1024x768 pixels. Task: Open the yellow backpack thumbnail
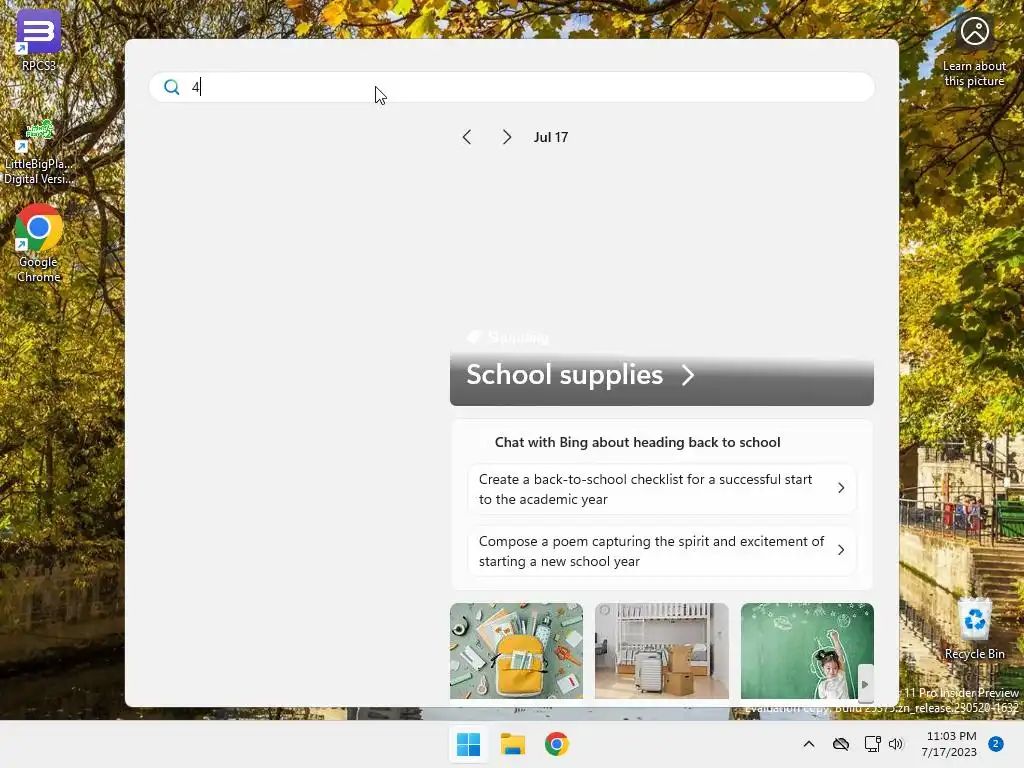click(516, 650)
